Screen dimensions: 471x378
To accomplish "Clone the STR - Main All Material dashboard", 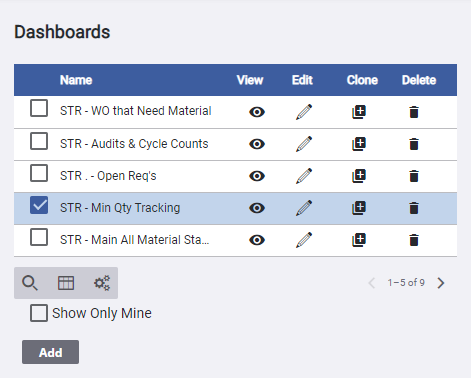I will coord(359,240).
